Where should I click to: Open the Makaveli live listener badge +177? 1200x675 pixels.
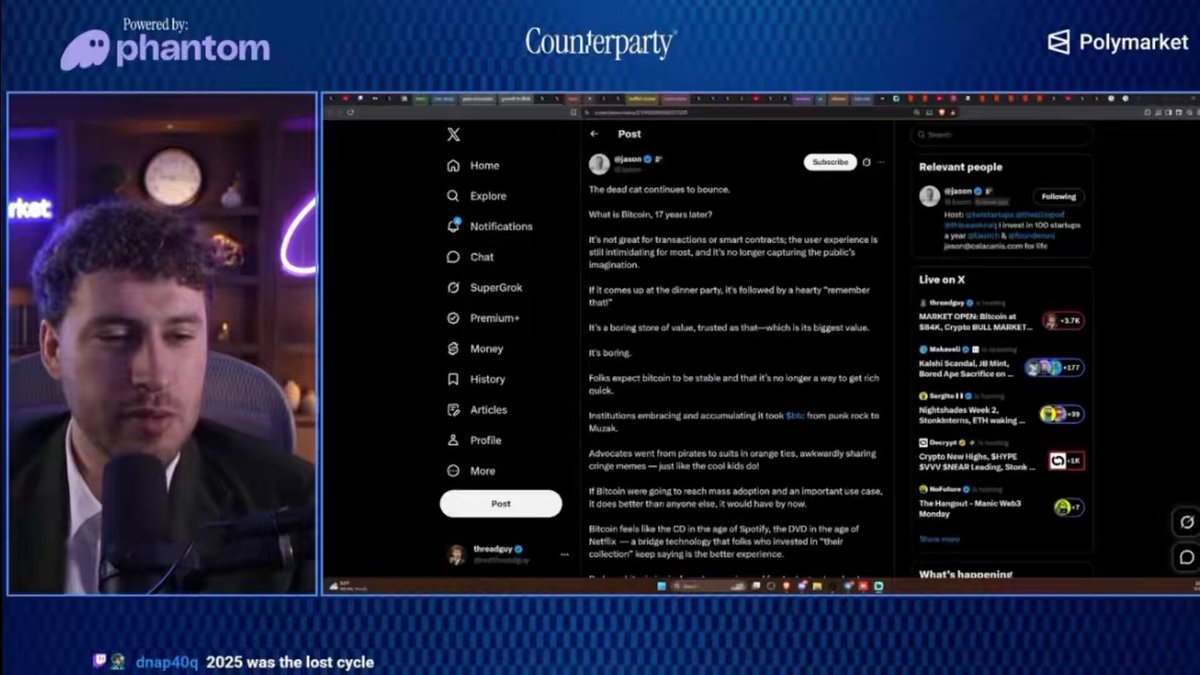[x=1053, y=368]
